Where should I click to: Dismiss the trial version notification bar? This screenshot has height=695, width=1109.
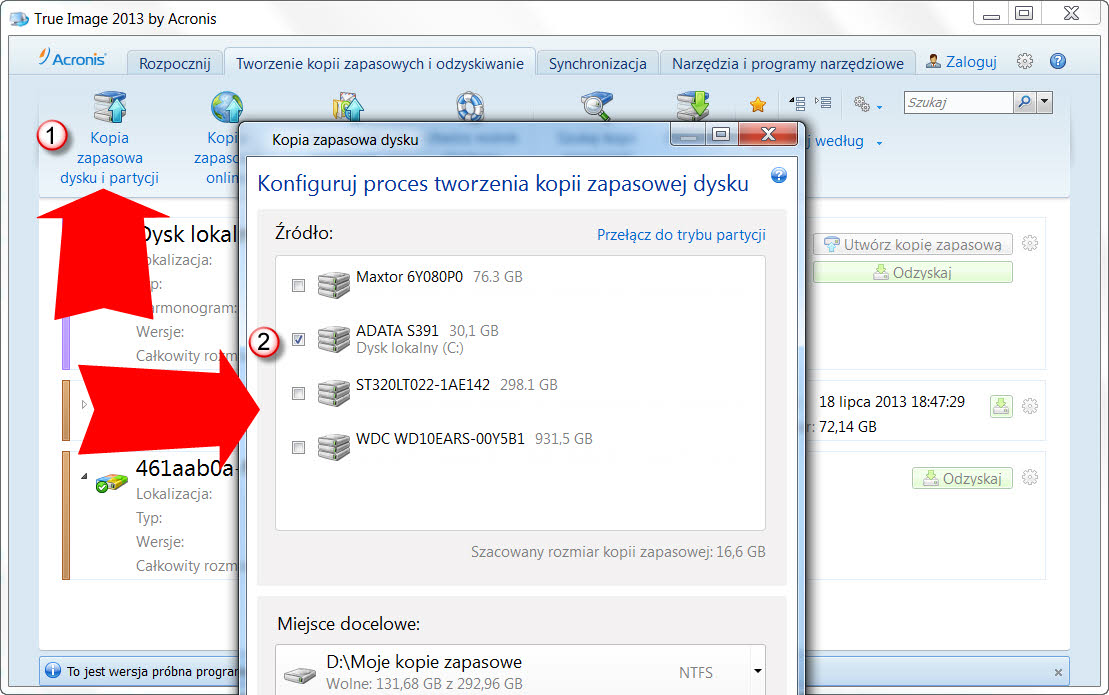(x=1058, y=672)
